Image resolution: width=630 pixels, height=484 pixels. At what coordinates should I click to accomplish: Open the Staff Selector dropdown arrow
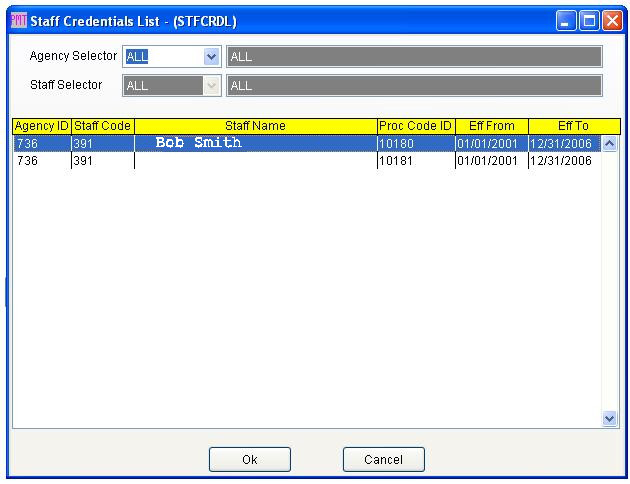coord(211,86)
